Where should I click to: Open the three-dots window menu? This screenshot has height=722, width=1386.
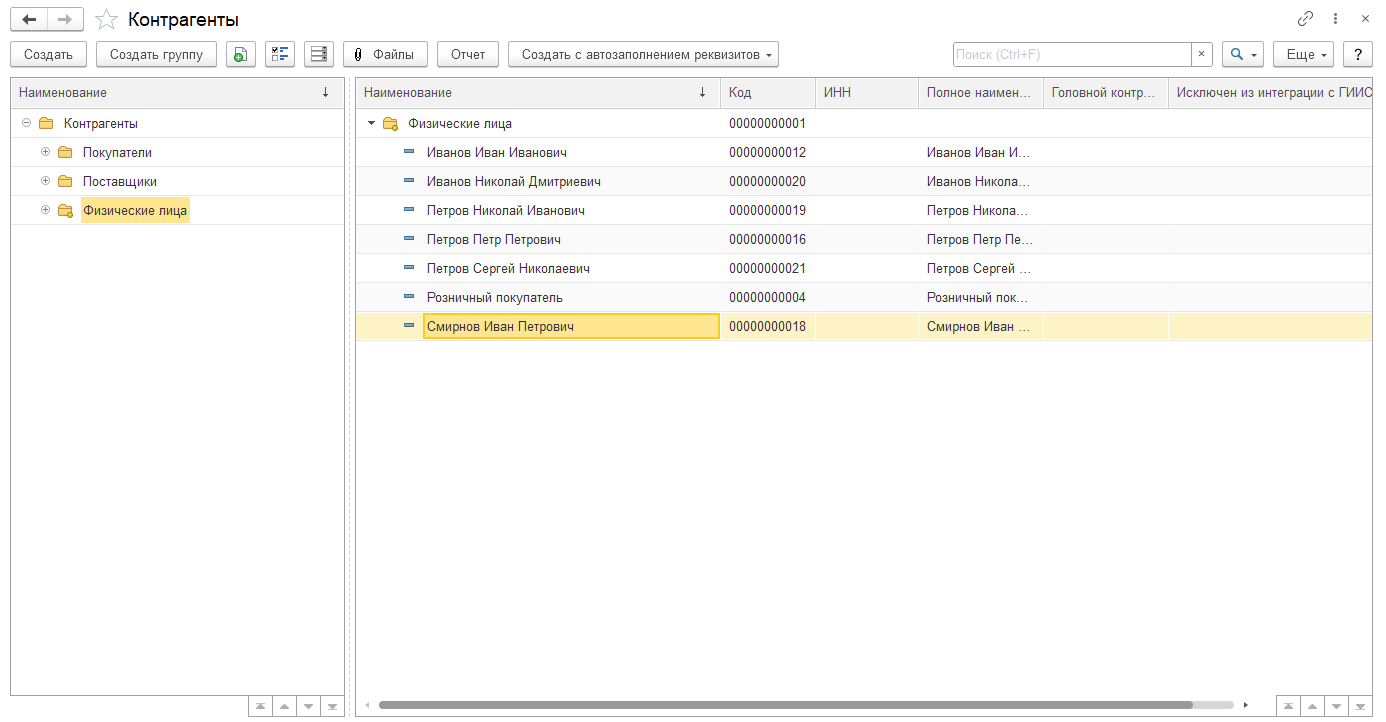click(1335, 19)
